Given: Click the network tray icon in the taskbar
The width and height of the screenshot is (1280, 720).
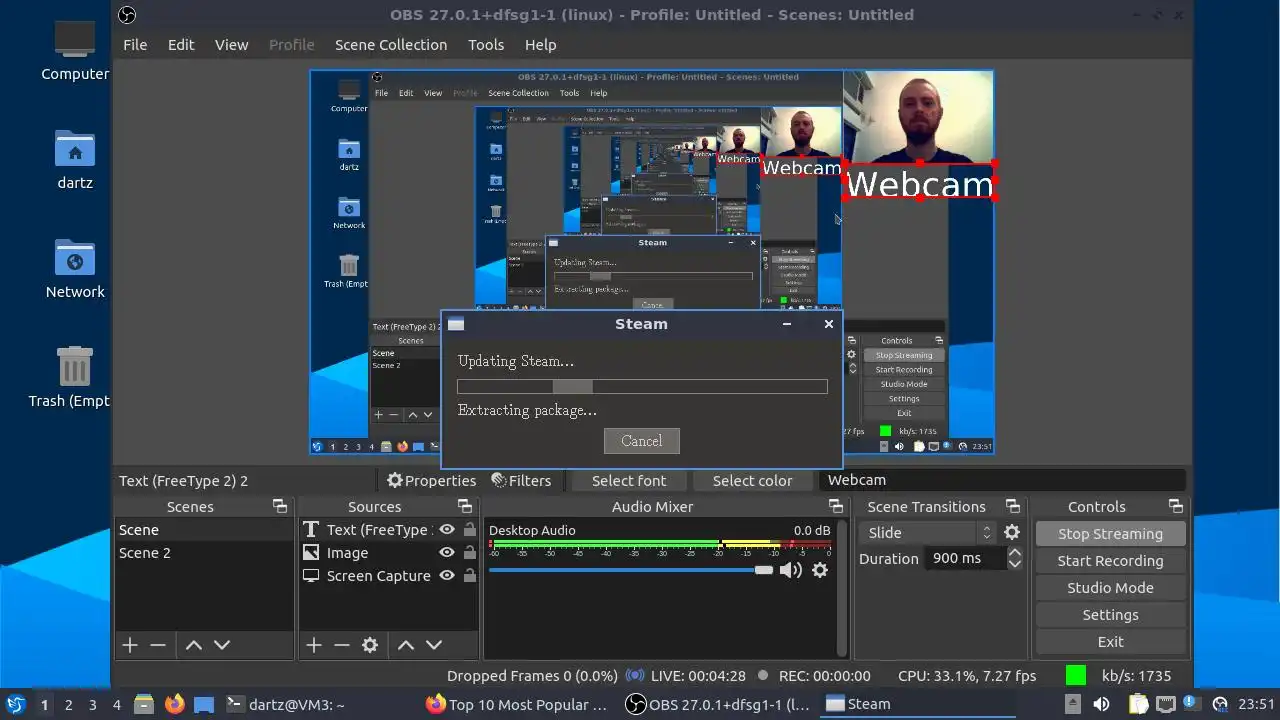Looking at the screenshot, I should point(1164,704).
